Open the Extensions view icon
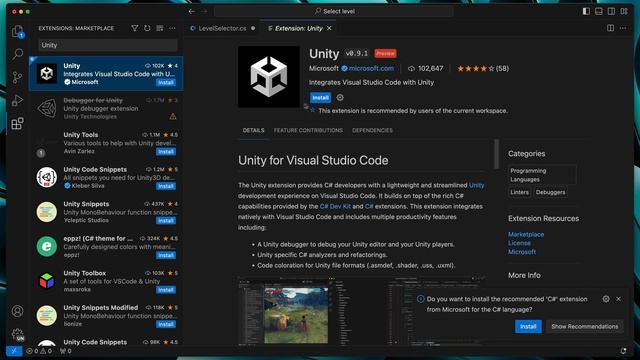640x360 pixels. pos(18,123)
